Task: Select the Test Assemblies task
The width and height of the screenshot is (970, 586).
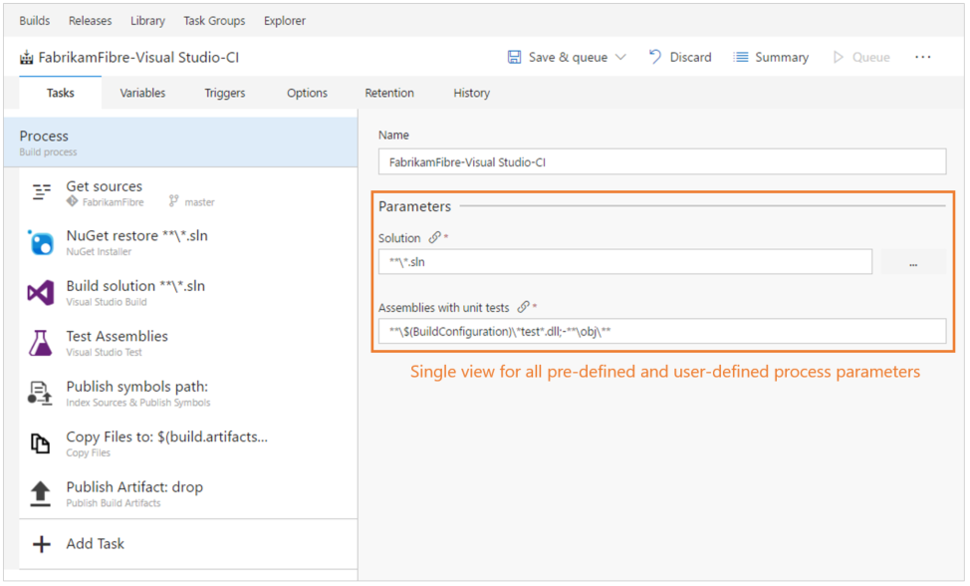Action: pyautogui.click(x=188, y=343)
